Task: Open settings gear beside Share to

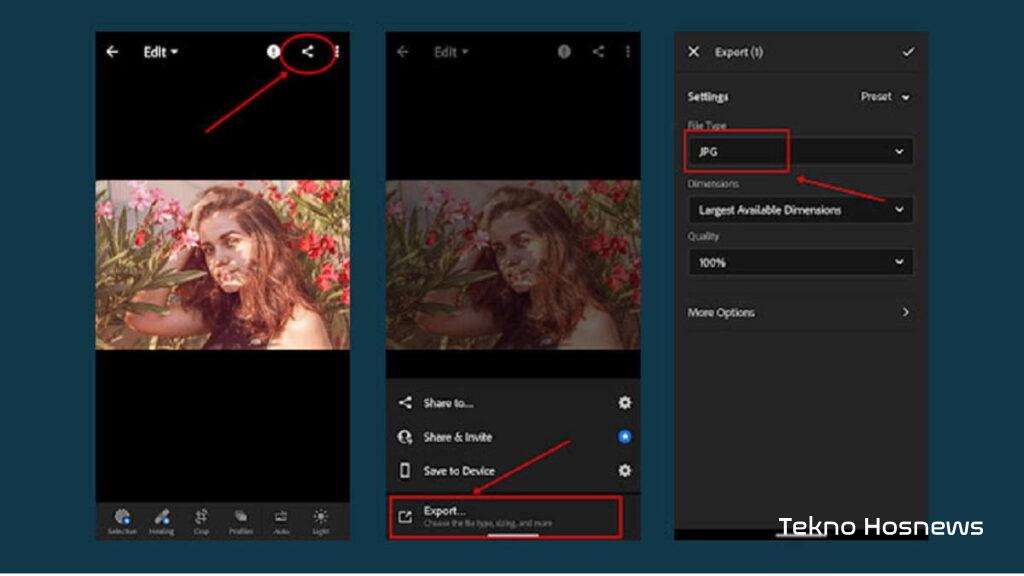Action: coord(625,403)
